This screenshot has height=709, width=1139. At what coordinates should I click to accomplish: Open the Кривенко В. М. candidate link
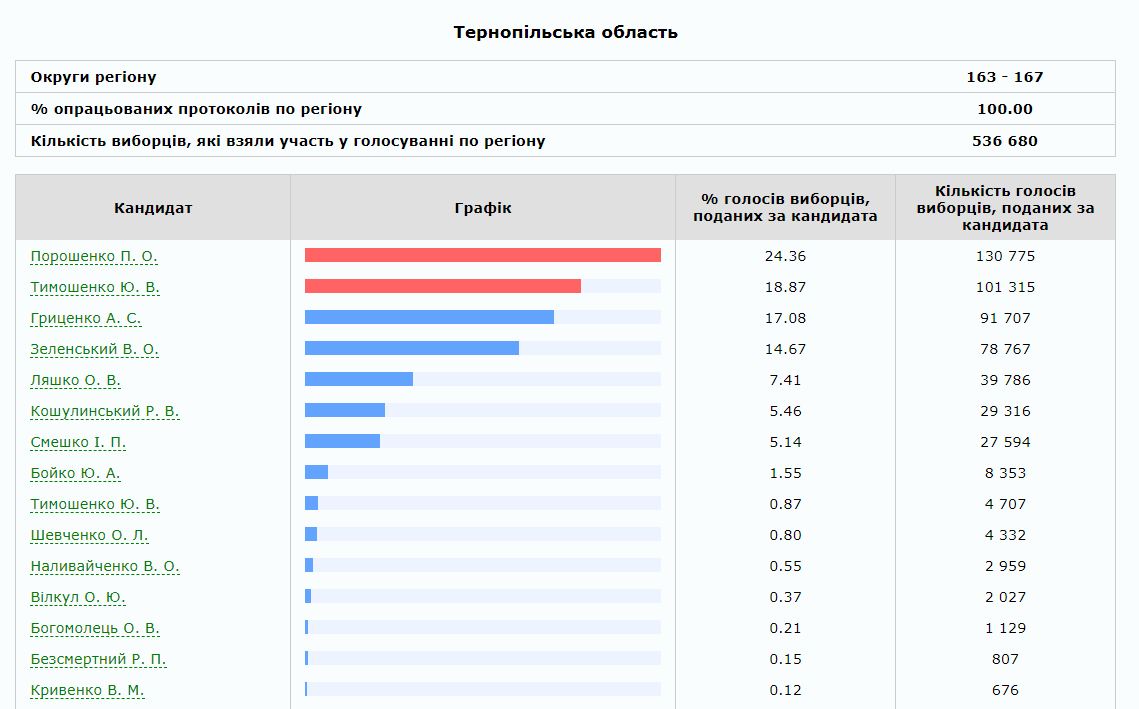87,690
